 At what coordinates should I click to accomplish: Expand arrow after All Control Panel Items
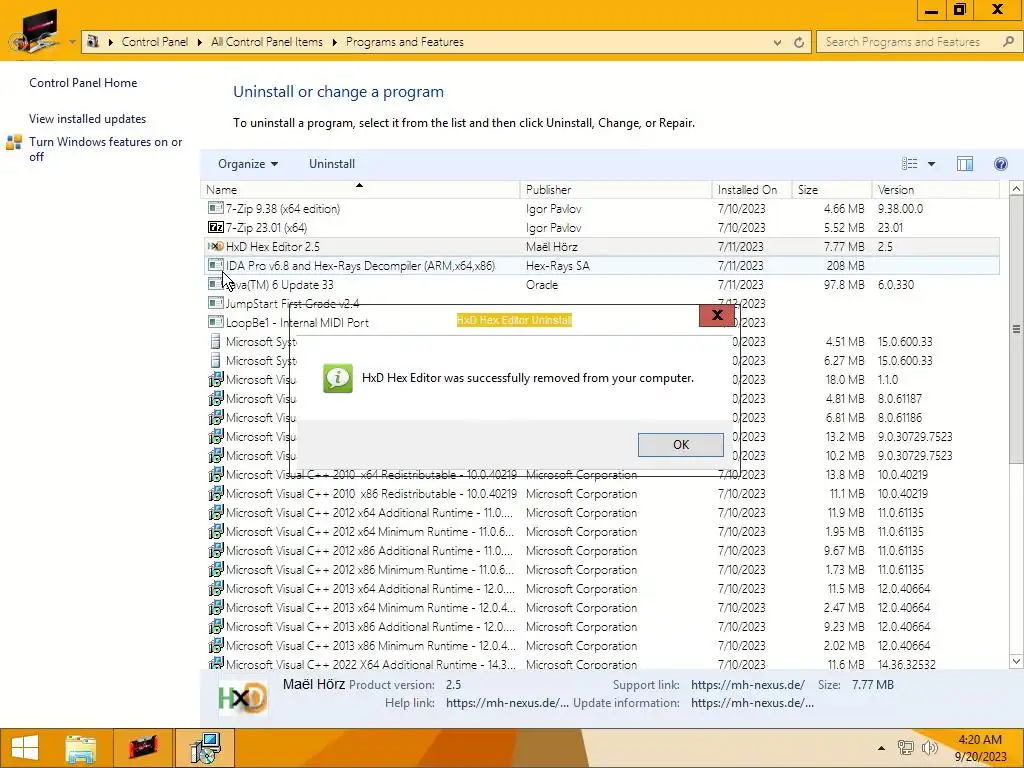334,42
